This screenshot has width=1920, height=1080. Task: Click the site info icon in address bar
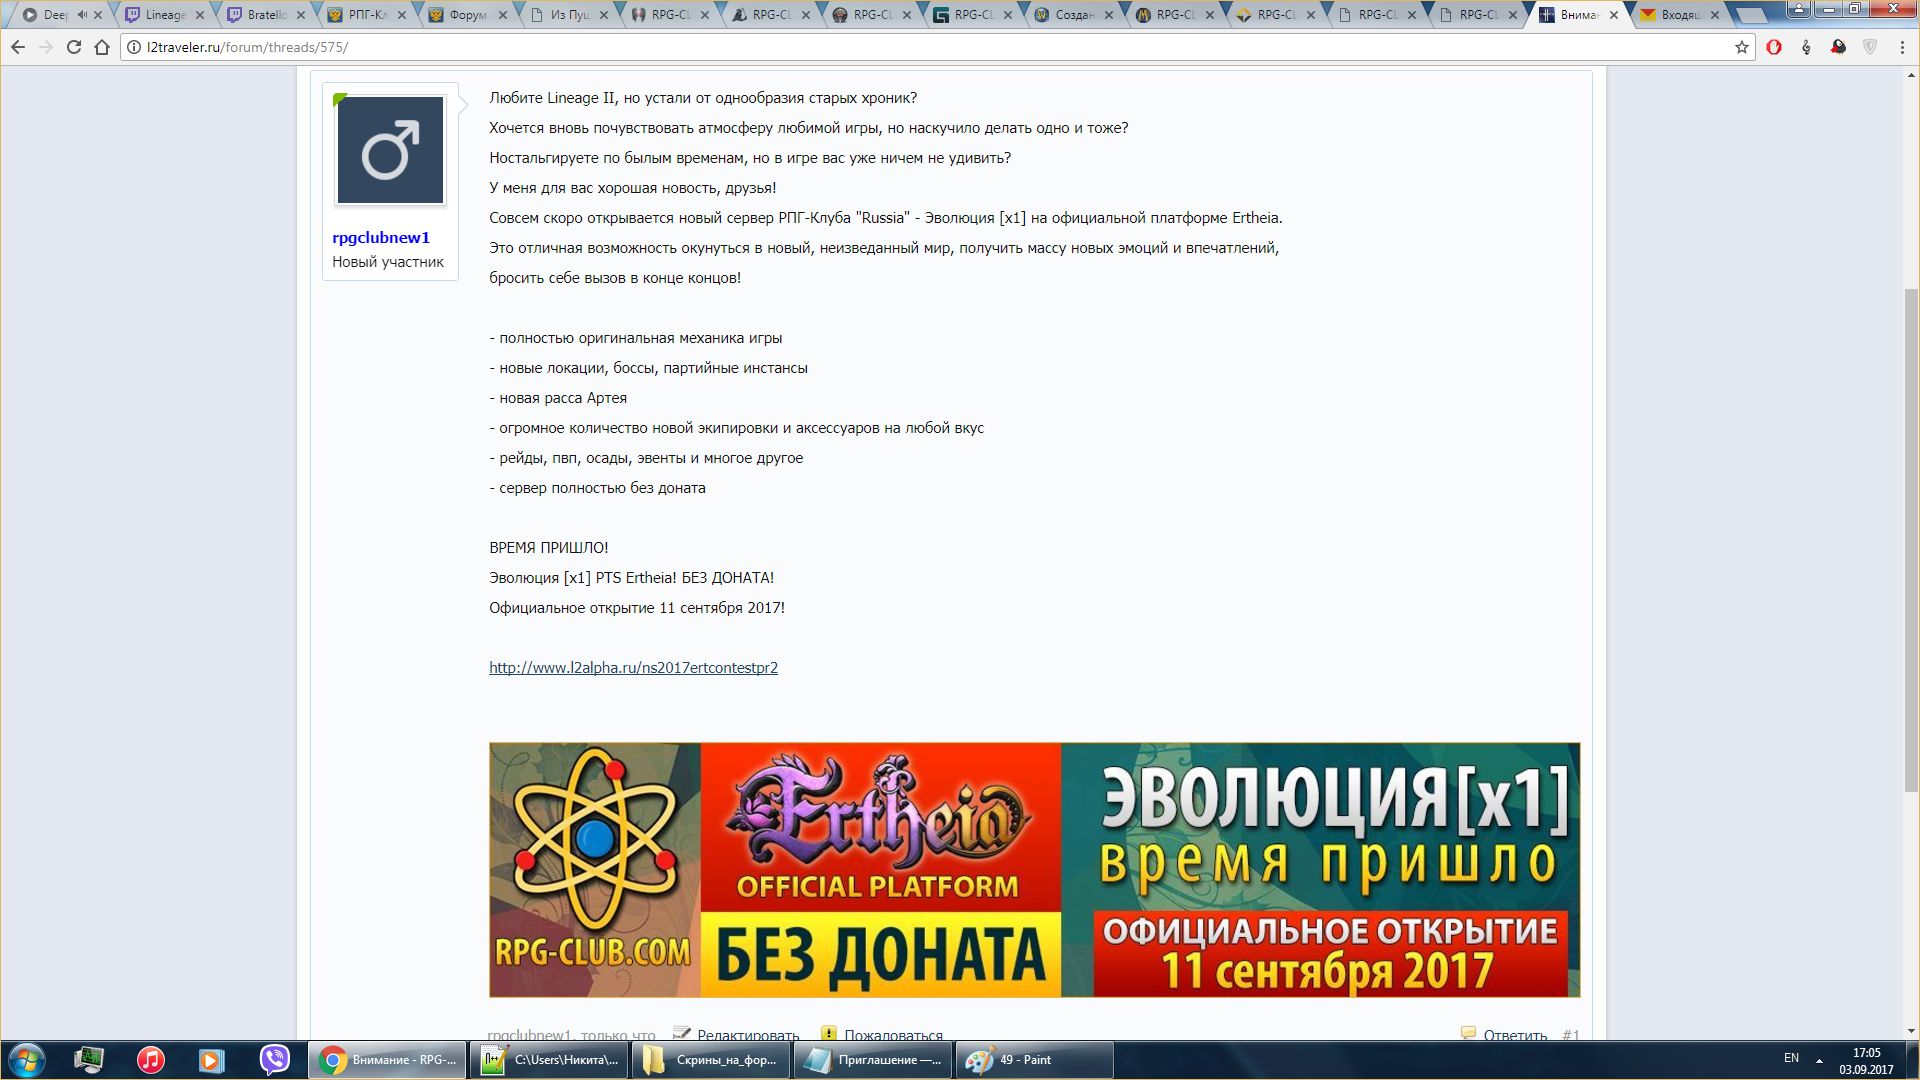(134, 47)
